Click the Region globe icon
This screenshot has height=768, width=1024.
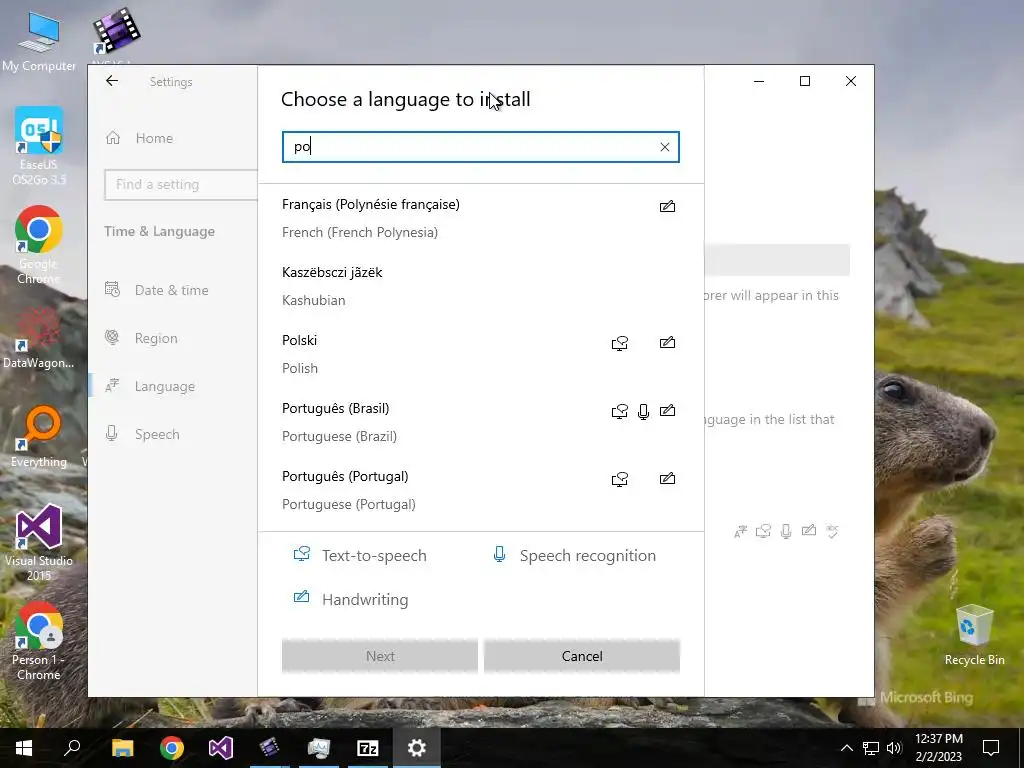pyautogui.click(x=112, y=338)
